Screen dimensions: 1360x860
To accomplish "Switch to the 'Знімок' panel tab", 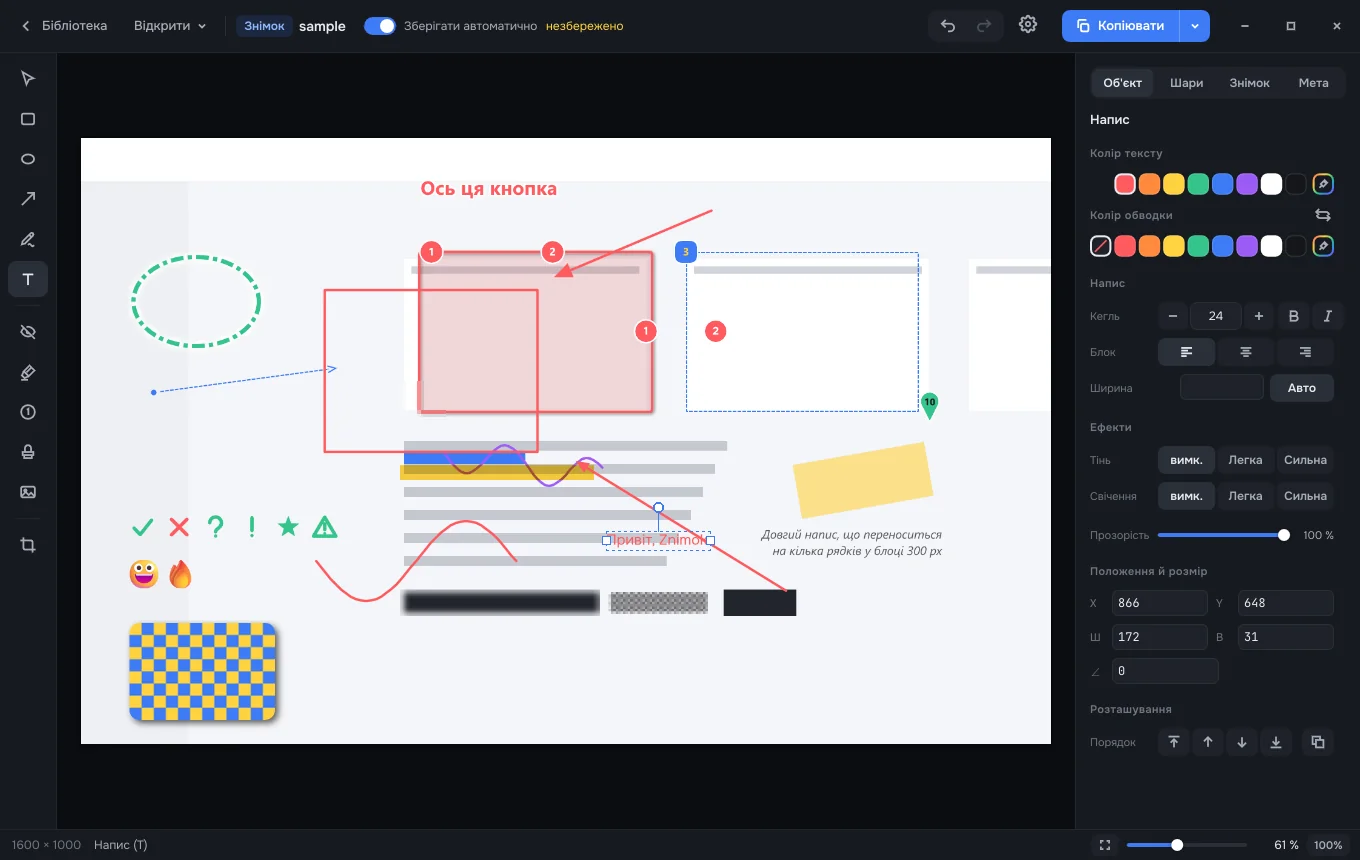I will 1250,83.
